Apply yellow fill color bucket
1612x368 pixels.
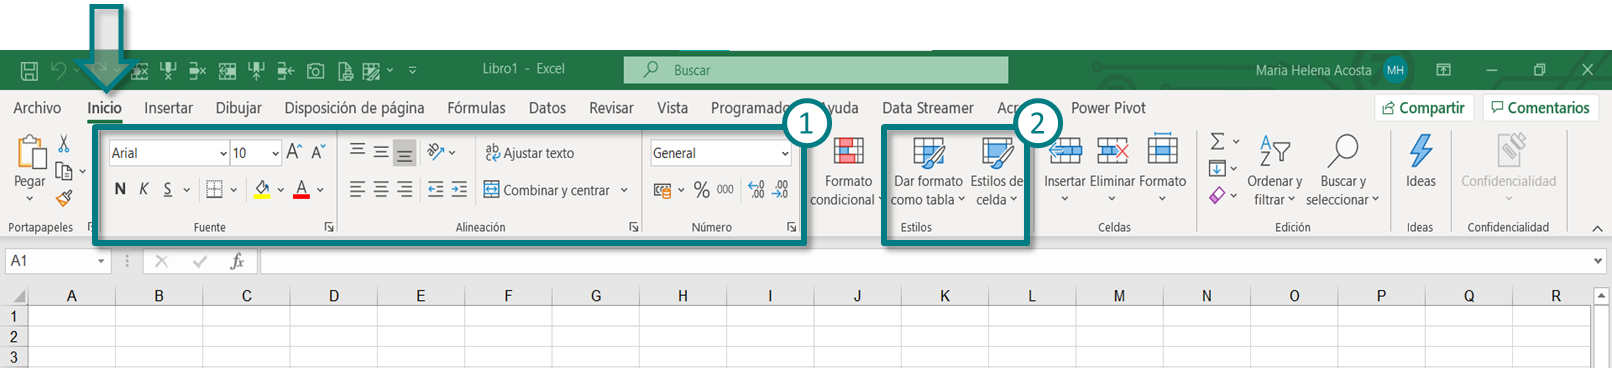262,189
